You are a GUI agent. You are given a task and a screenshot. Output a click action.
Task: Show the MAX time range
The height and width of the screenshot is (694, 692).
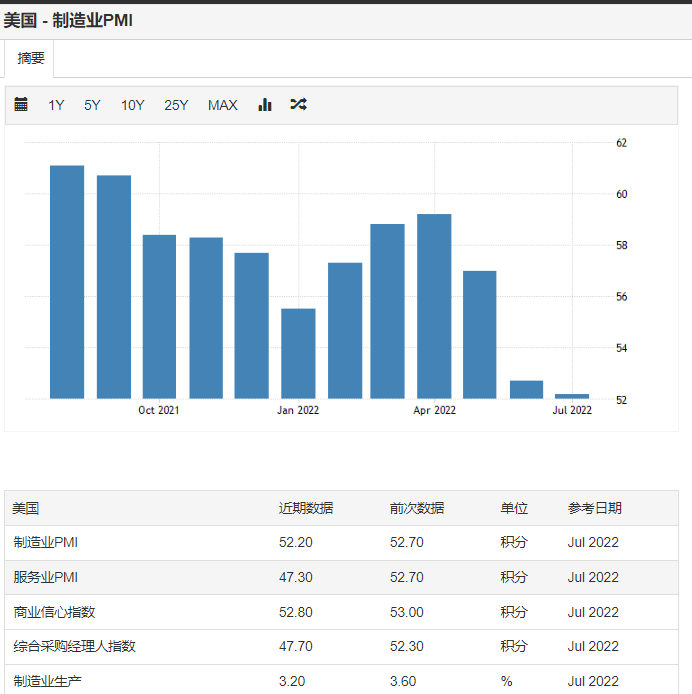point(223,105)
